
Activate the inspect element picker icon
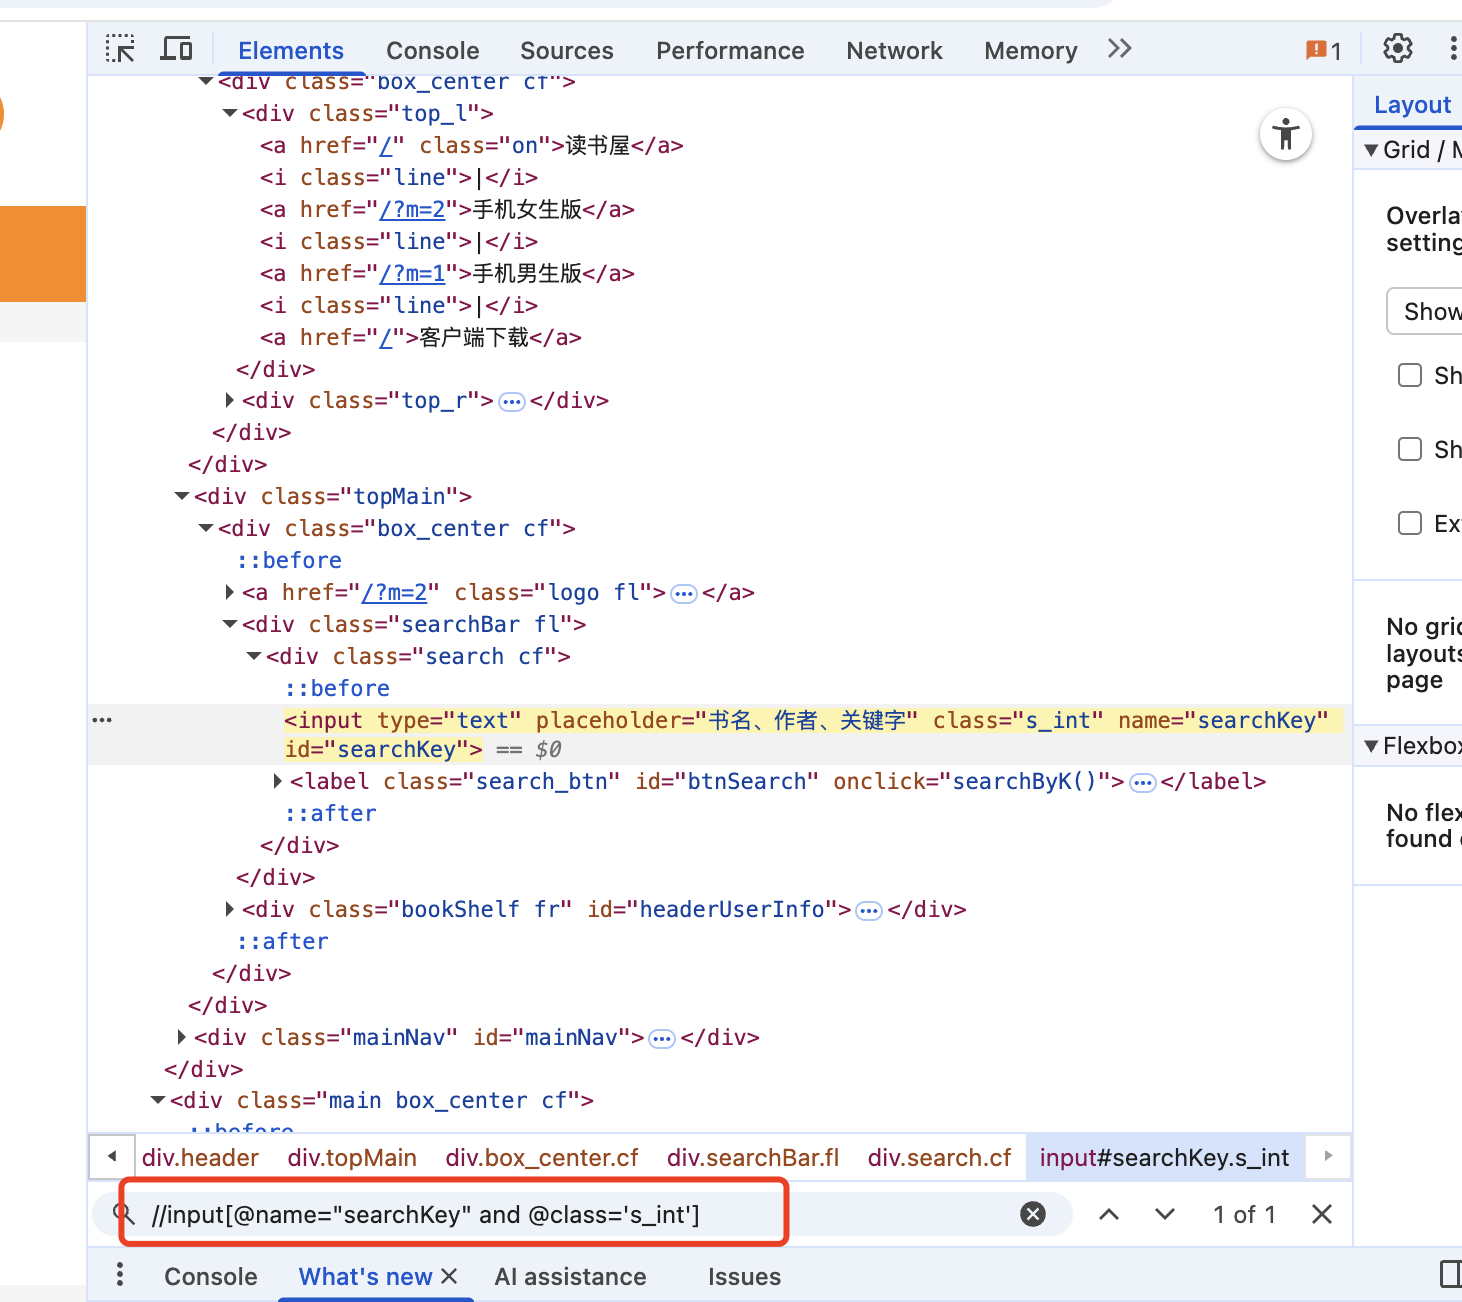click(x=121, y=49)
